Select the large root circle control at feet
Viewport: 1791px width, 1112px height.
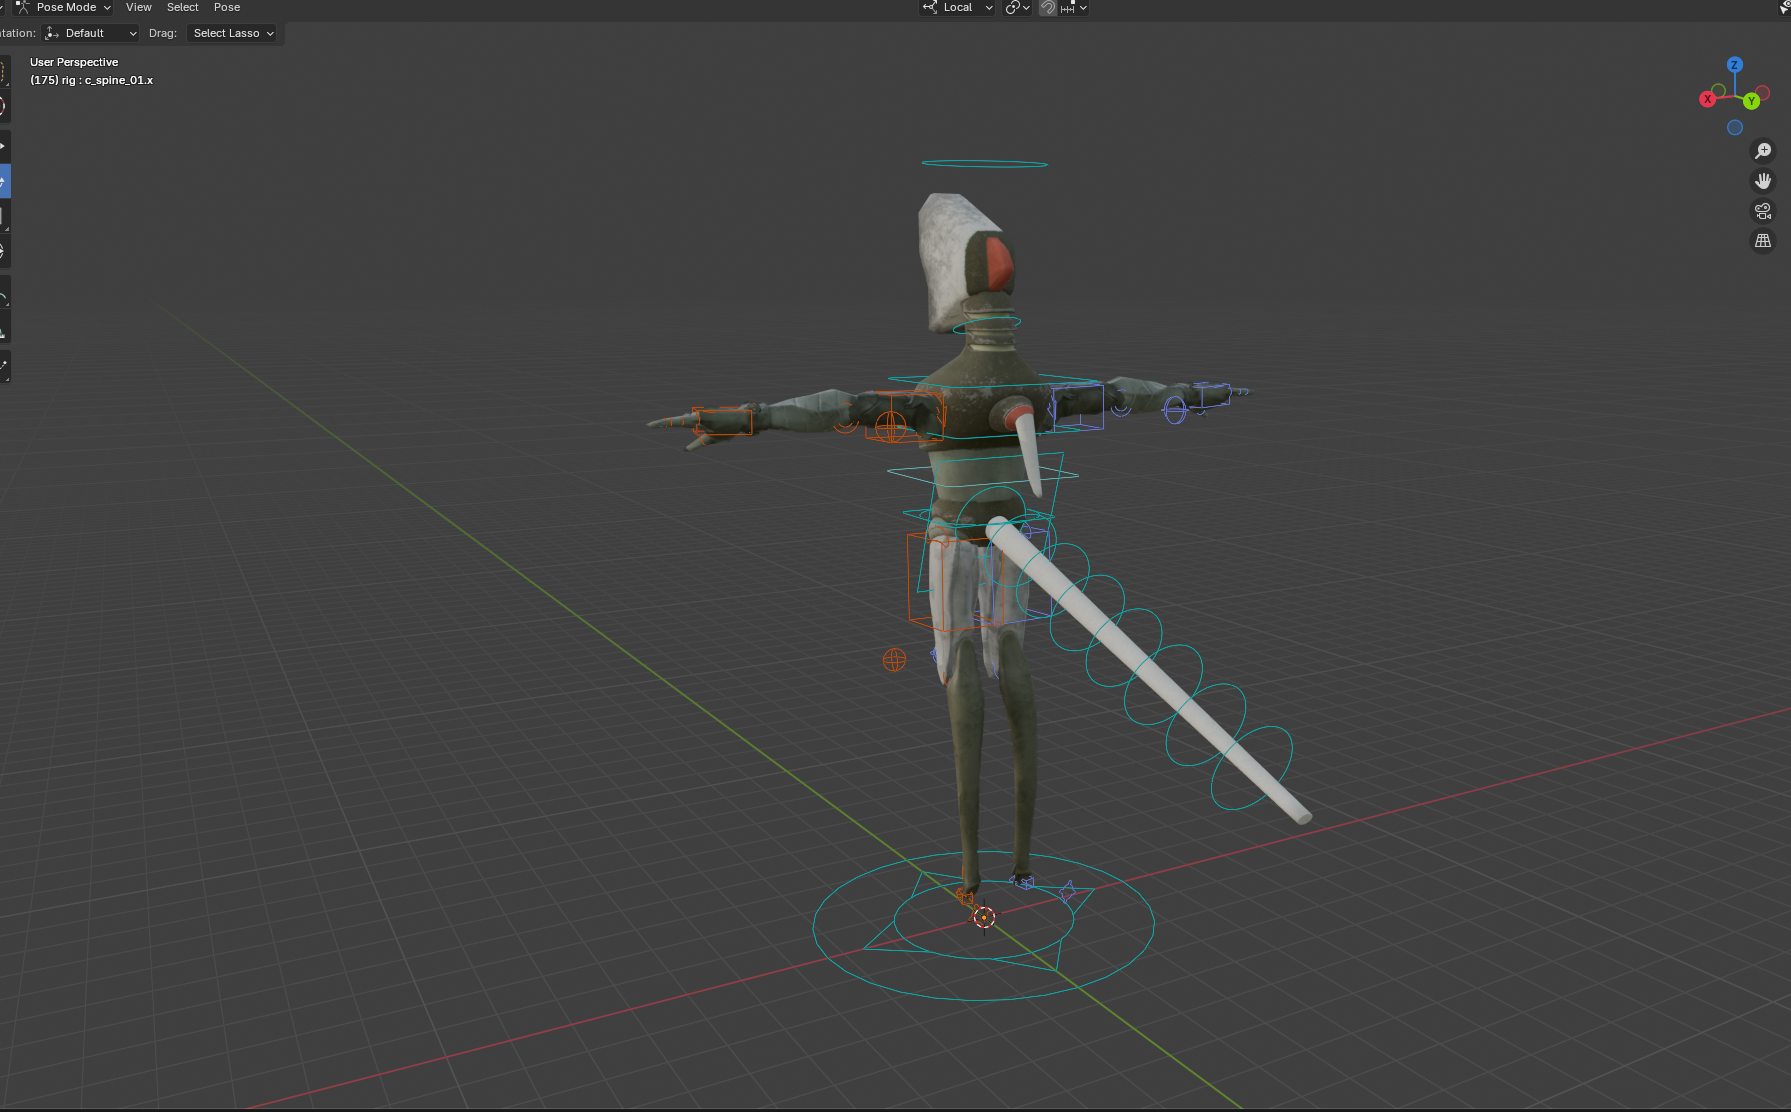tap(983, 925)
